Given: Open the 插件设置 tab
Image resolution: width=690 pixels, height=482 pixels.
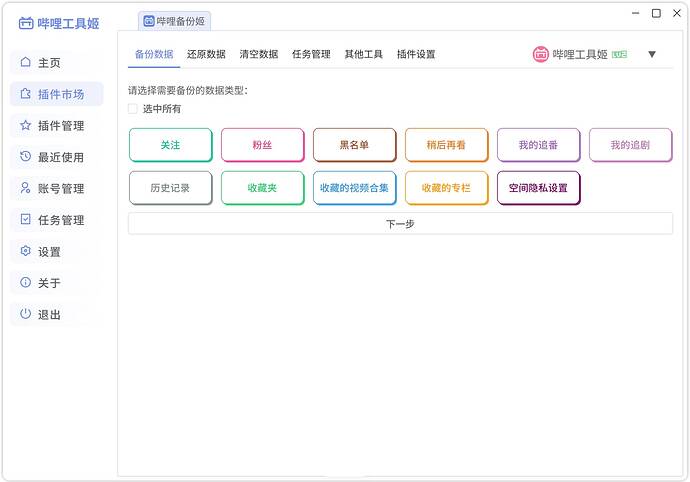Looking at the screenshot, I should point(416,54).
